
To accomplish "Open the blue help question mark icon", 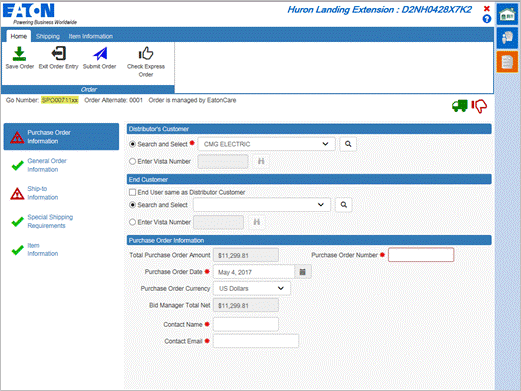I will (487, 19).
